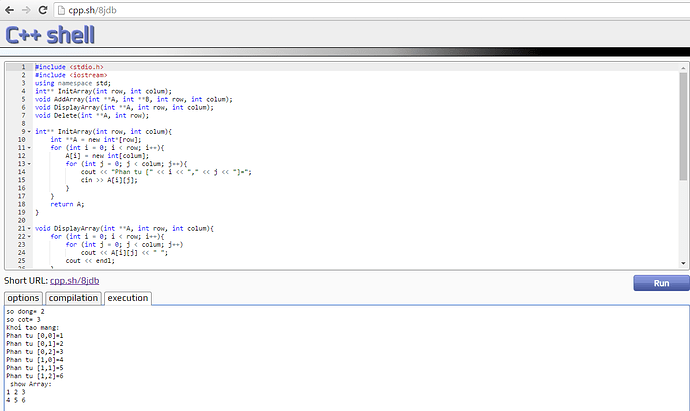This screenshot has width=690, height=411.
Task: Click the browser forward arrow
Action: (25, 8)
